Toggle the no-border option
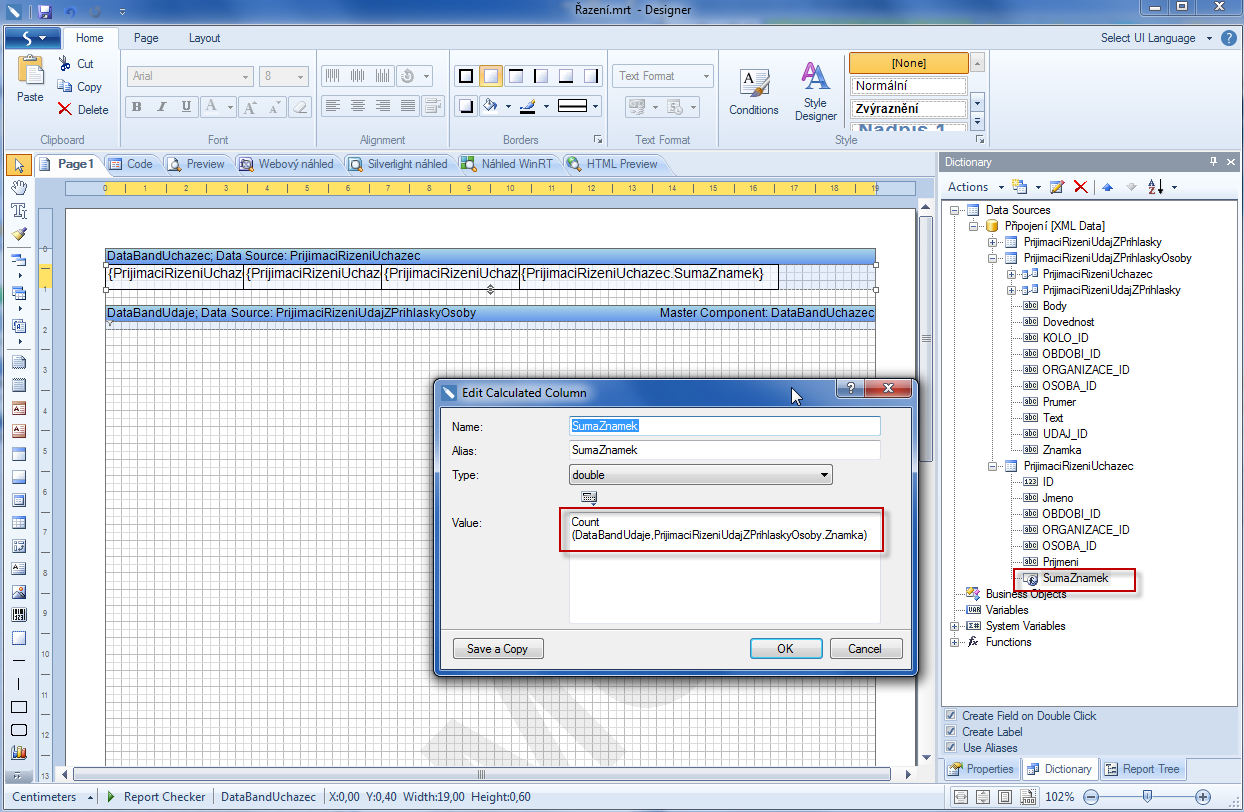Image resolution: width=1244 pixels, height=812 pixels. (491, 76)
